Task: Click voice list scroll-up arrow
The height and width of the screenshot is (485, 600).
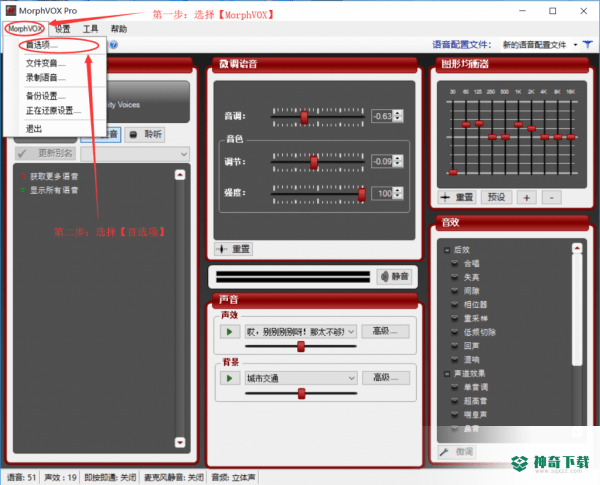Action: click(x=180, y=175)
